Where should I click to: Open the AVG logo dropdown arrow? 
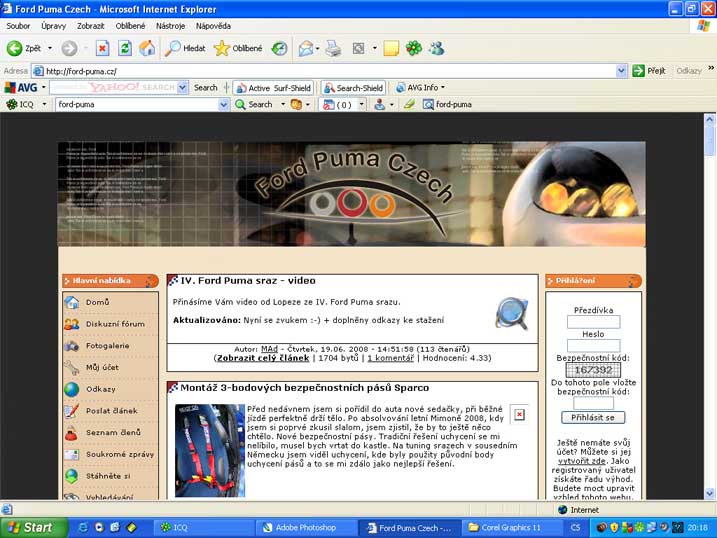click(44, 87)
